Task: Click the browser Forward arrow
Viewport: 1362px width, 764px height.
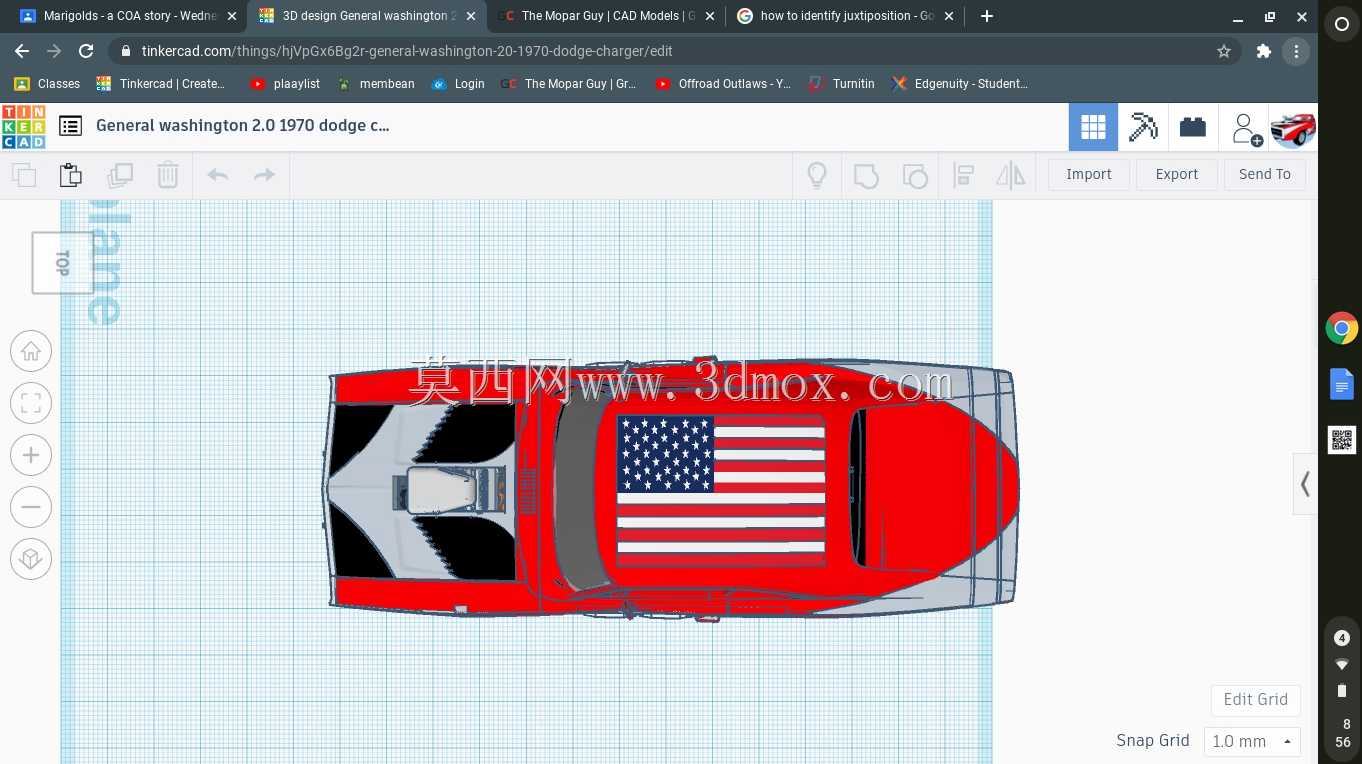Action: click(54, 51)
